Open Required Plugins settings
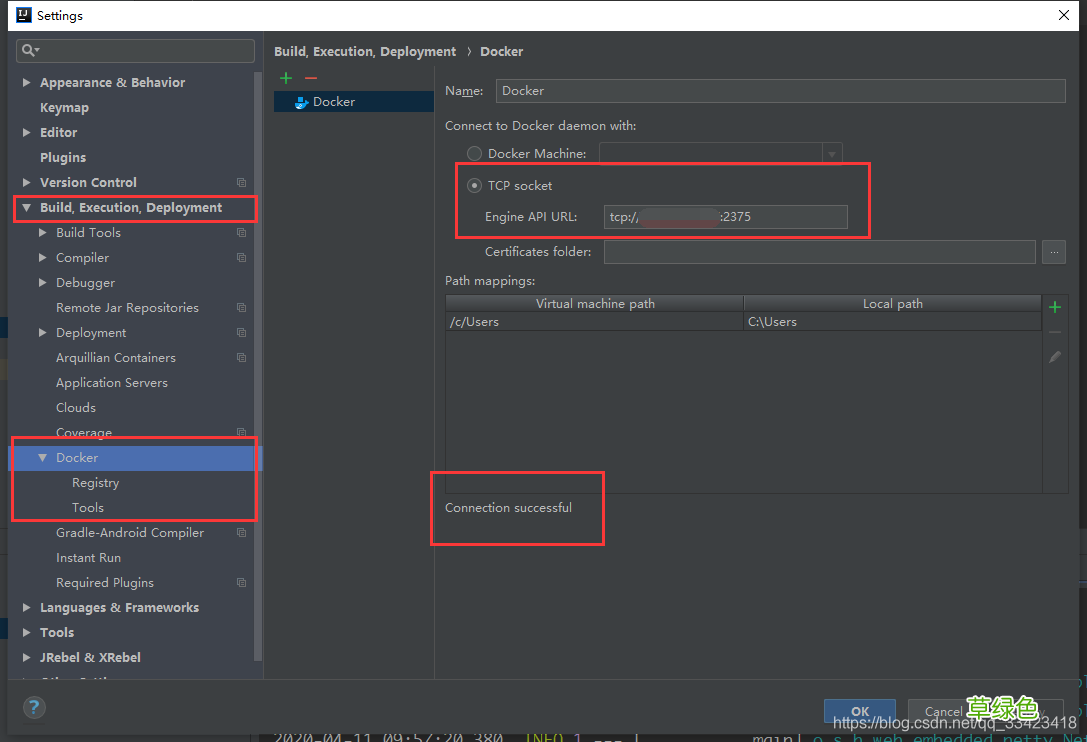The image size is (1087, 742). click(x=105, y=583)
